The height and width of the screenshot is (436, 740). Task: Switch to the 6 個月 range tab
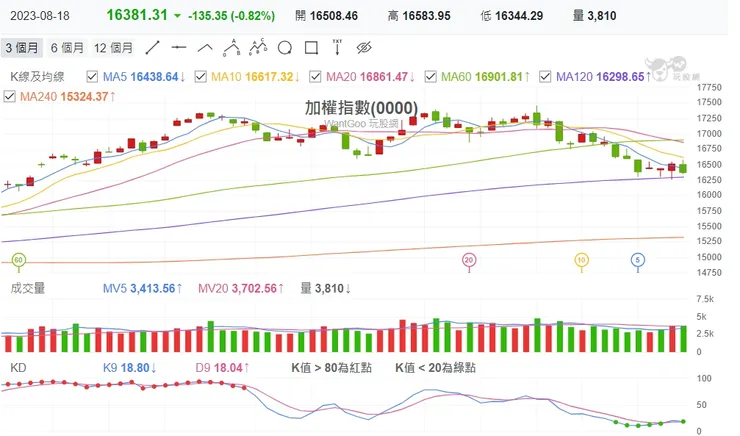coord(67,48)
